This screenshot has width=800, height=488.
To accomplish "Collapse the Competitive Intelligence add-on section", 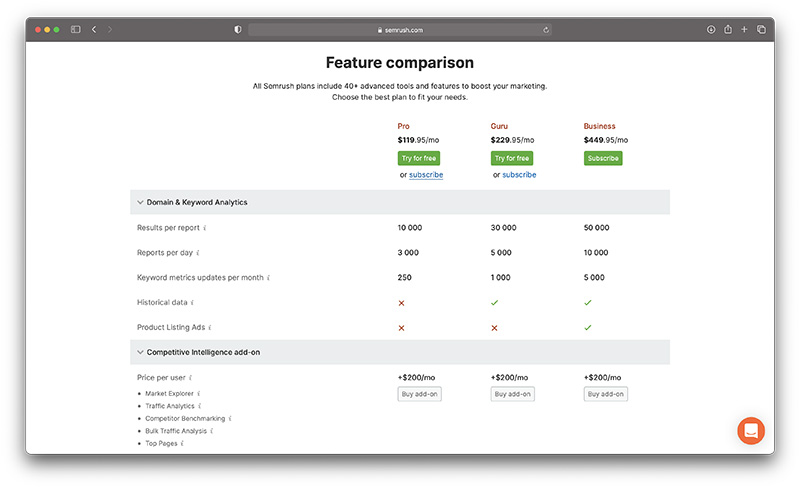I will 141,352.
